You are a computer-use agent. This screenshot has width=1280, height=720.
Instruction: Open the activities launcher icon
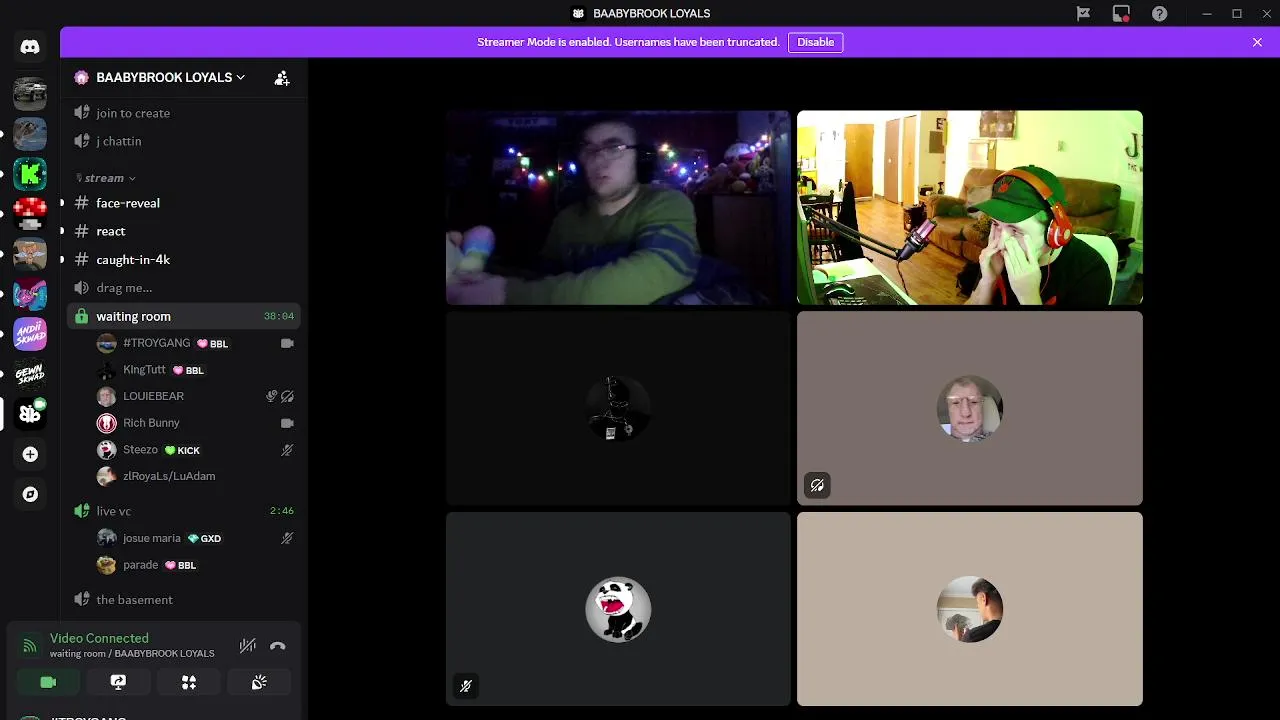(189, 682)
